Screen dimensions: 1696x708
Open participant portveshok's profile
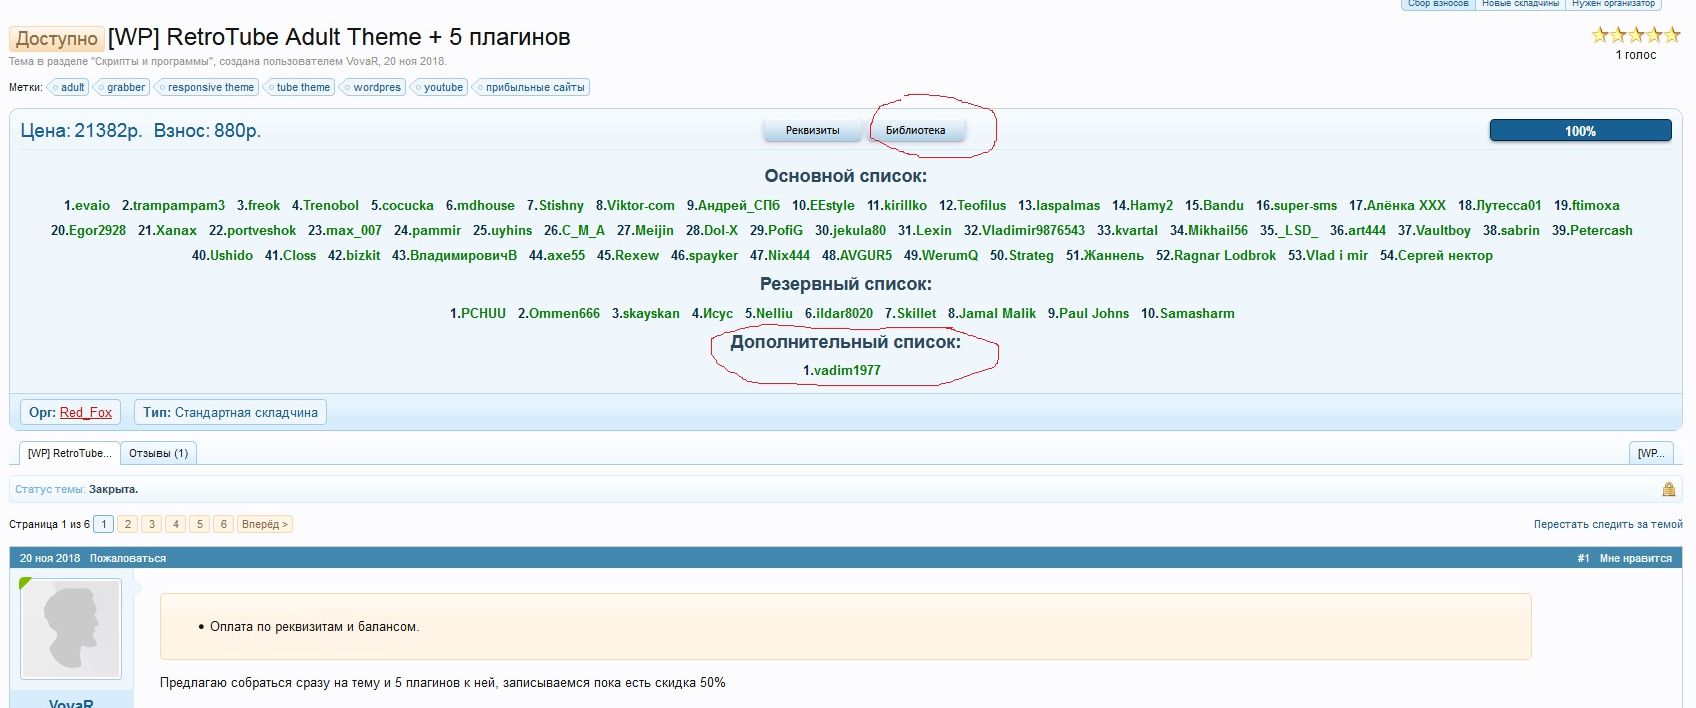tap(262, 230)
